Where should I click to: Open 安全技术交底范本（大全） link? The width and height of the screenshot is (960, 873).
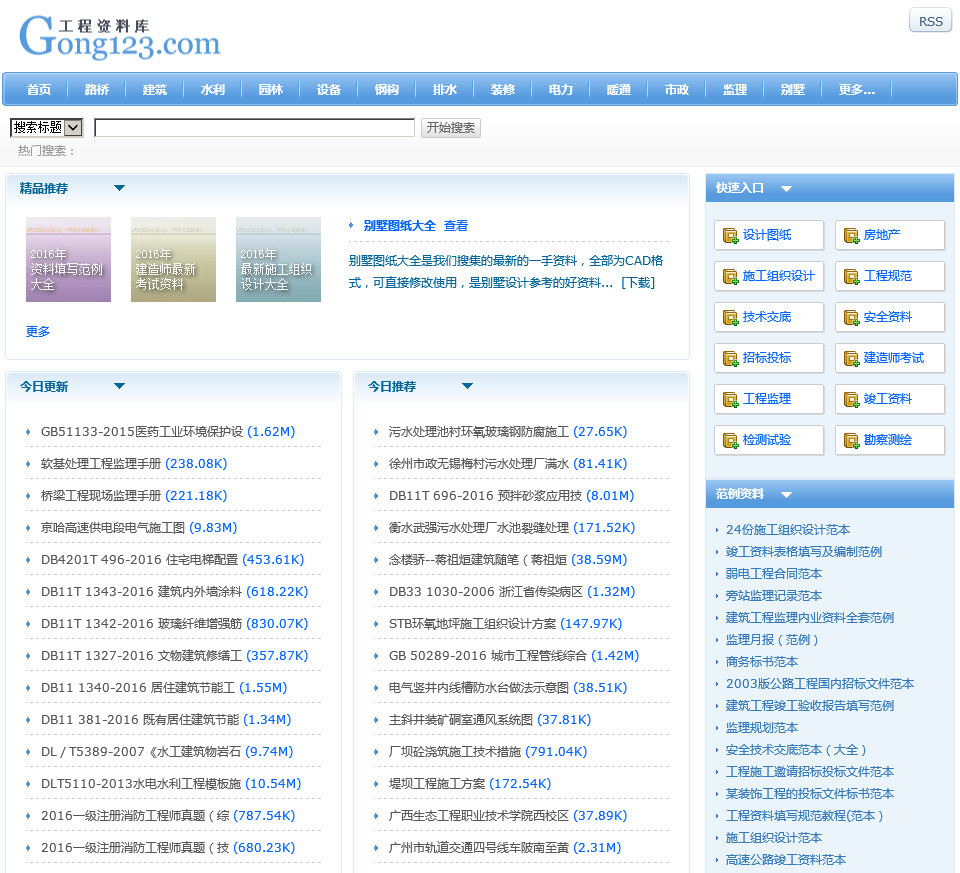[796, 750]
